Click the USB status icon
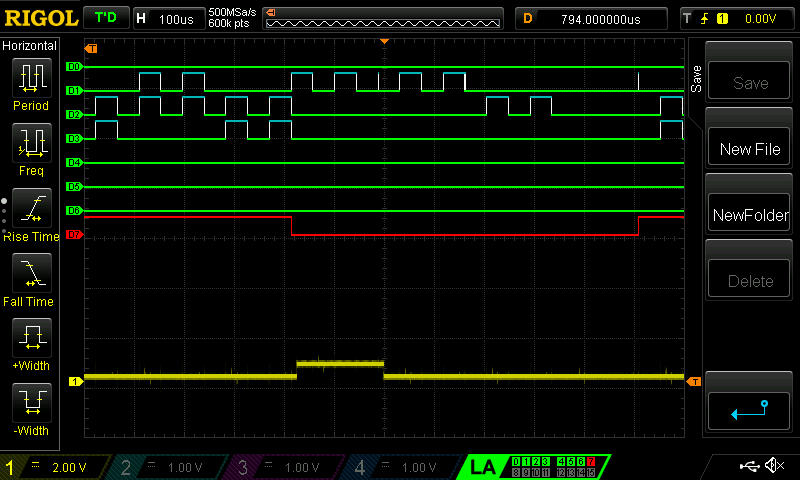Image resolution: width=800 pixels, height=480 pixels. click(x=749, y=466)
